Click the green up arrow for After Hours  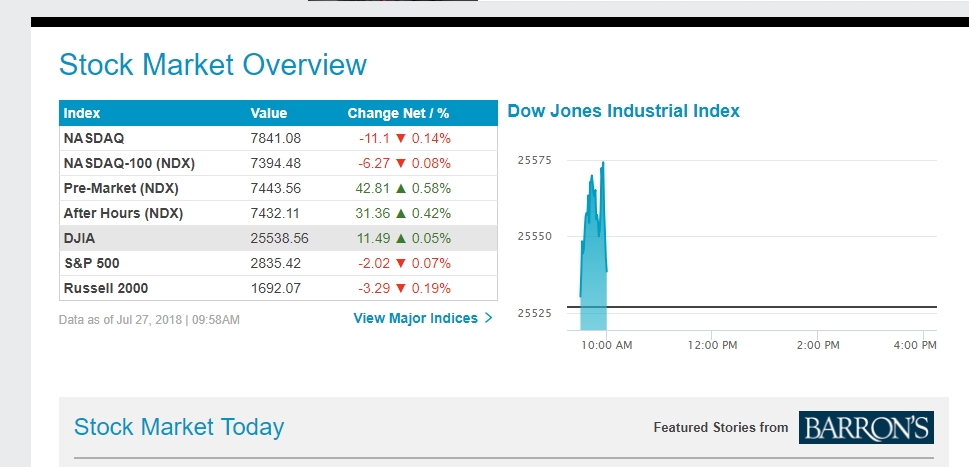point(401,213)
